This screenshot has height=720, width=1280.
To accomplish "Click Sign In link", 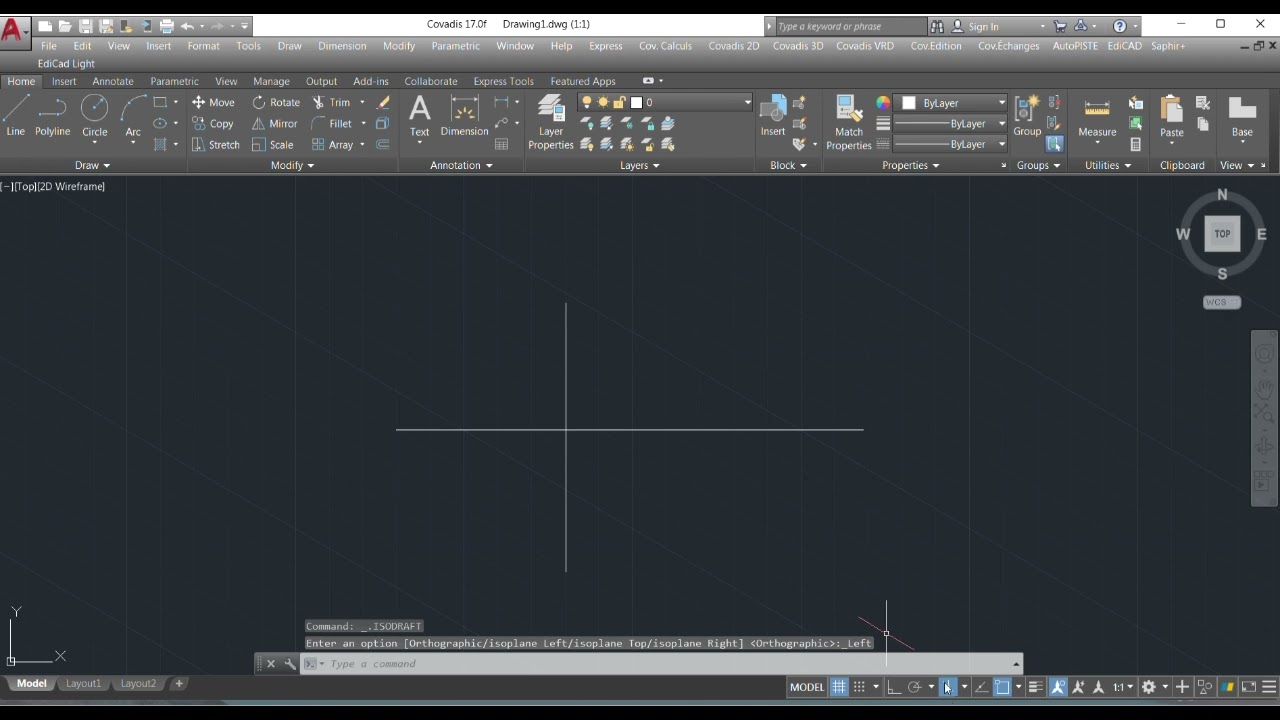I will click(983, 27).
